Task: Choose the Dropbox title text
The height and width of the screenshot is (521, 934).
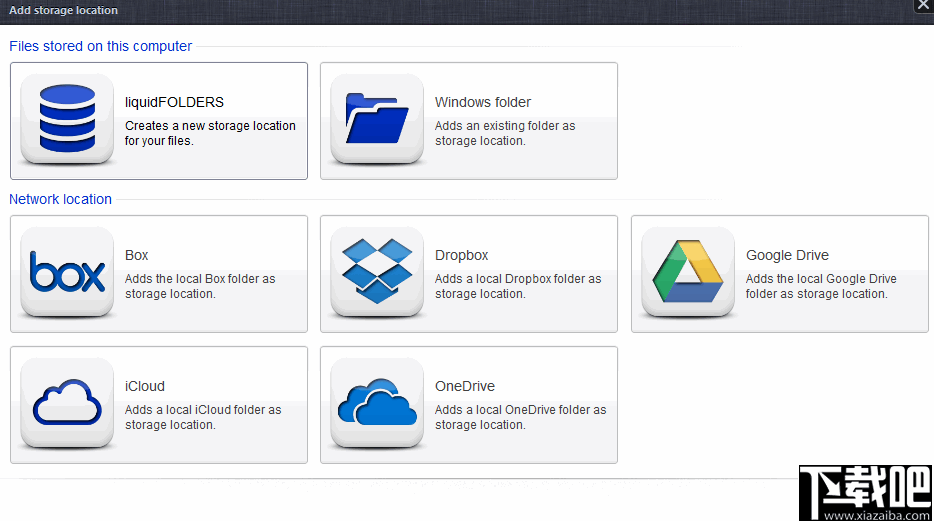Action: point(462,255)
